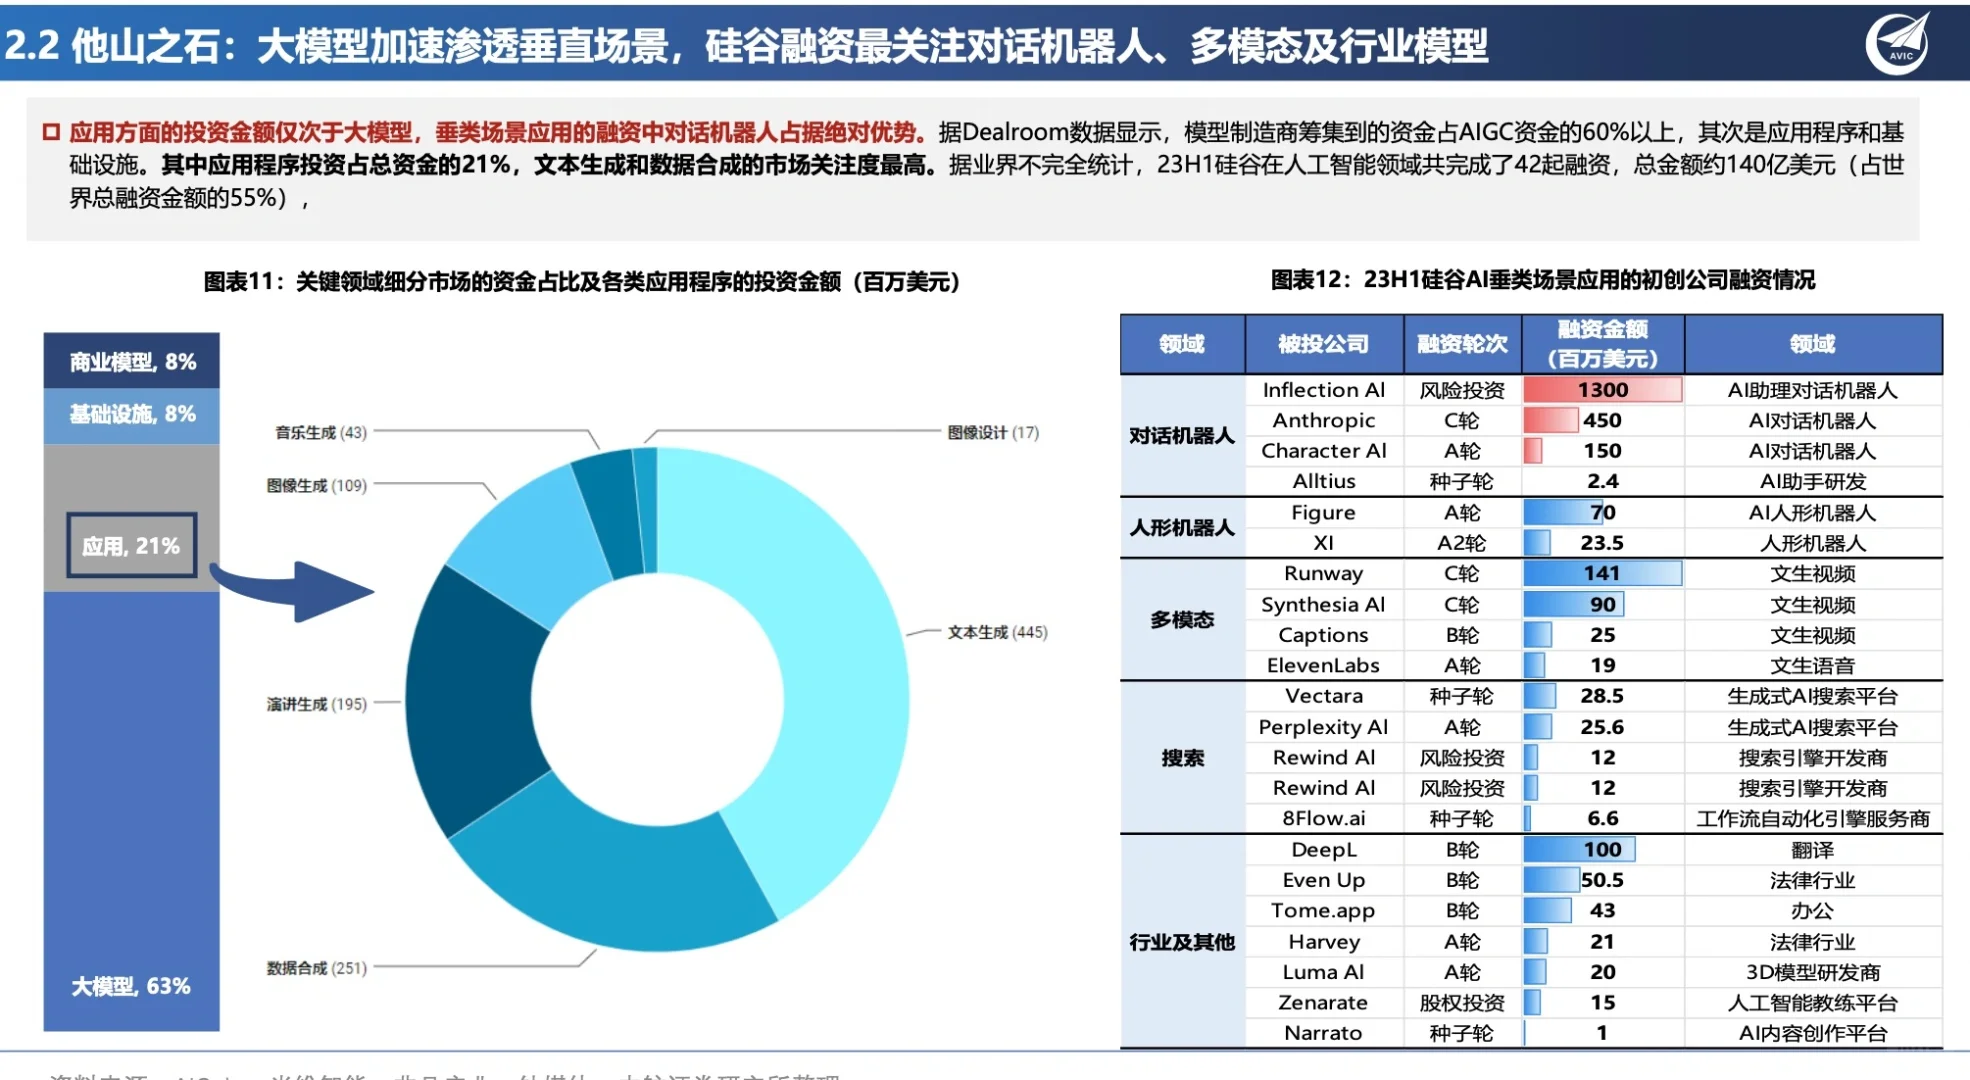Screen dimensions: 1970x1080
Task: Click the 3D模型研发商 description cell
Action: [x=1813, y=972]
